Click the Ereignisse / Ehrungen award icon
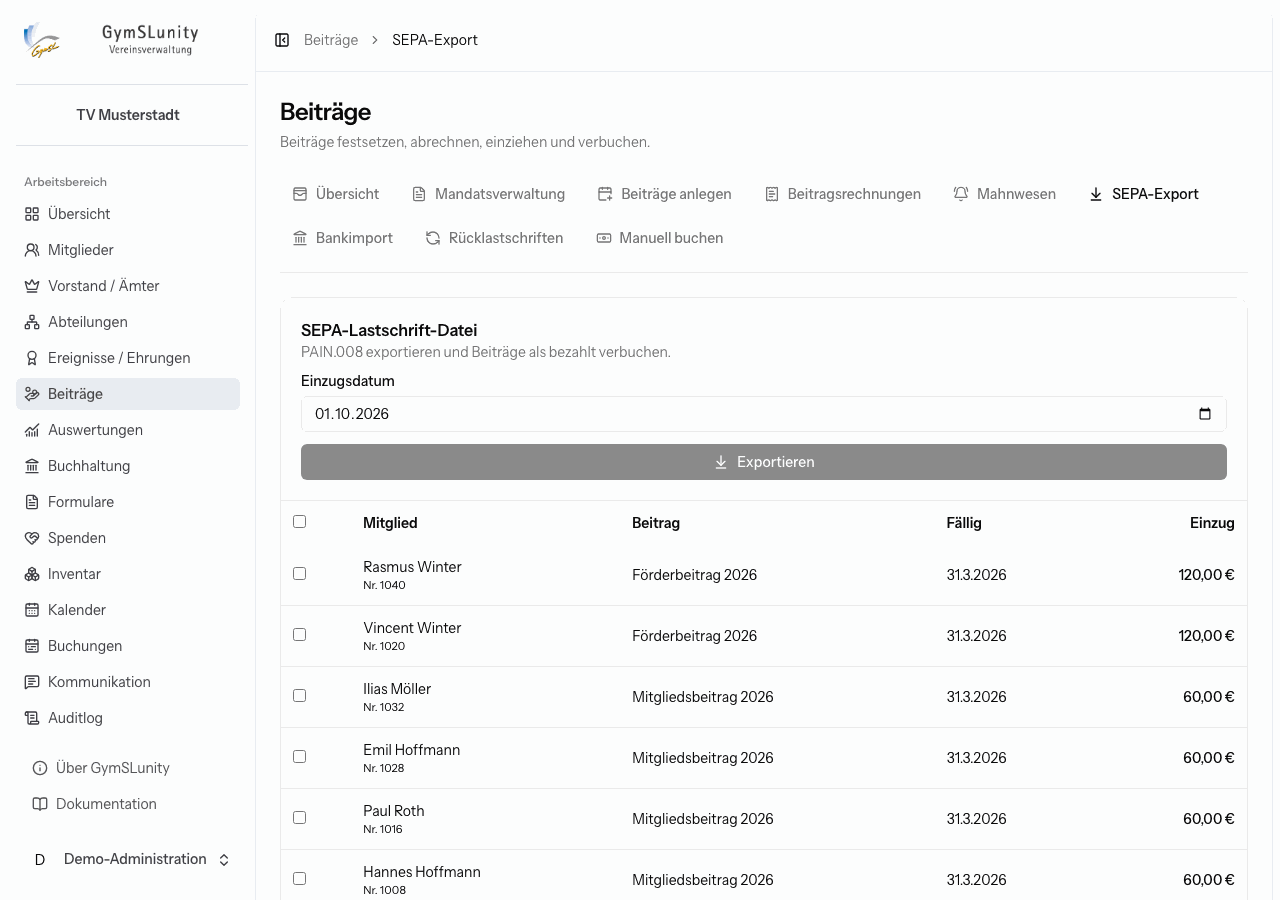The height and width of the screenshot is (900, 1280). pyautogui.click(x=32, y=358)
